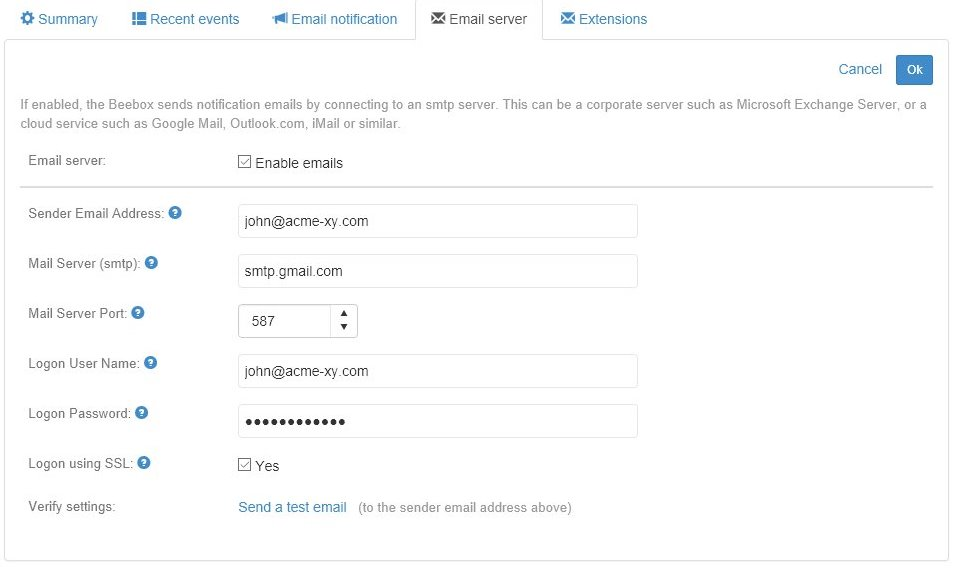The width and height of the screenshot is (960, 575).
Task: Click the Cancel link
Action: [860, 69]
